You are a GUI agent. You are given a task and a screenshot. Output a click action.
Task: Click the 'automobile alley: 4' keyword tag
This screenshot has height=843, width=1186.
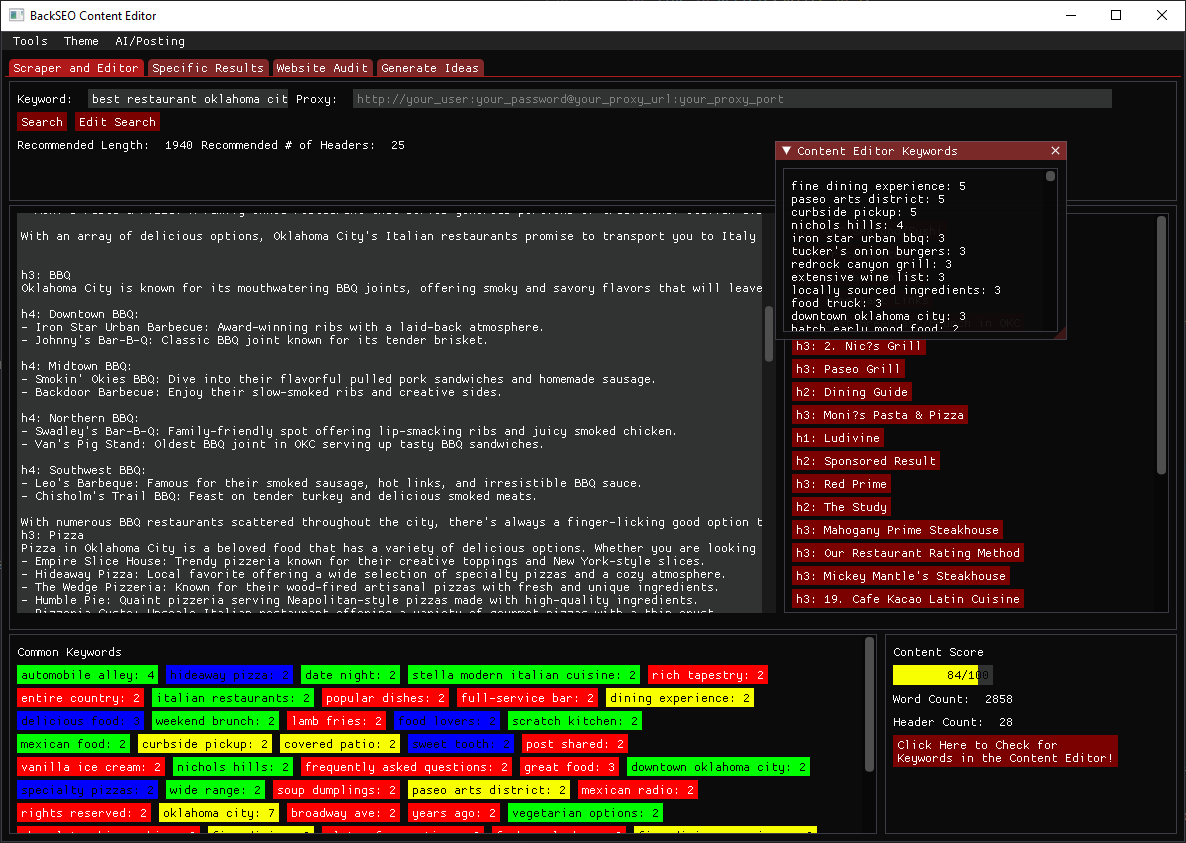coord(87,675)
